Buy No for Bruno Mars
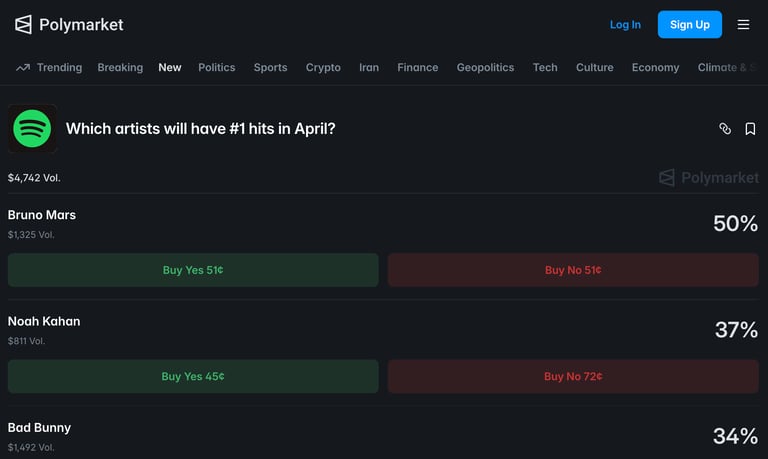Screen dimensions: 768x459 [573, 270]
